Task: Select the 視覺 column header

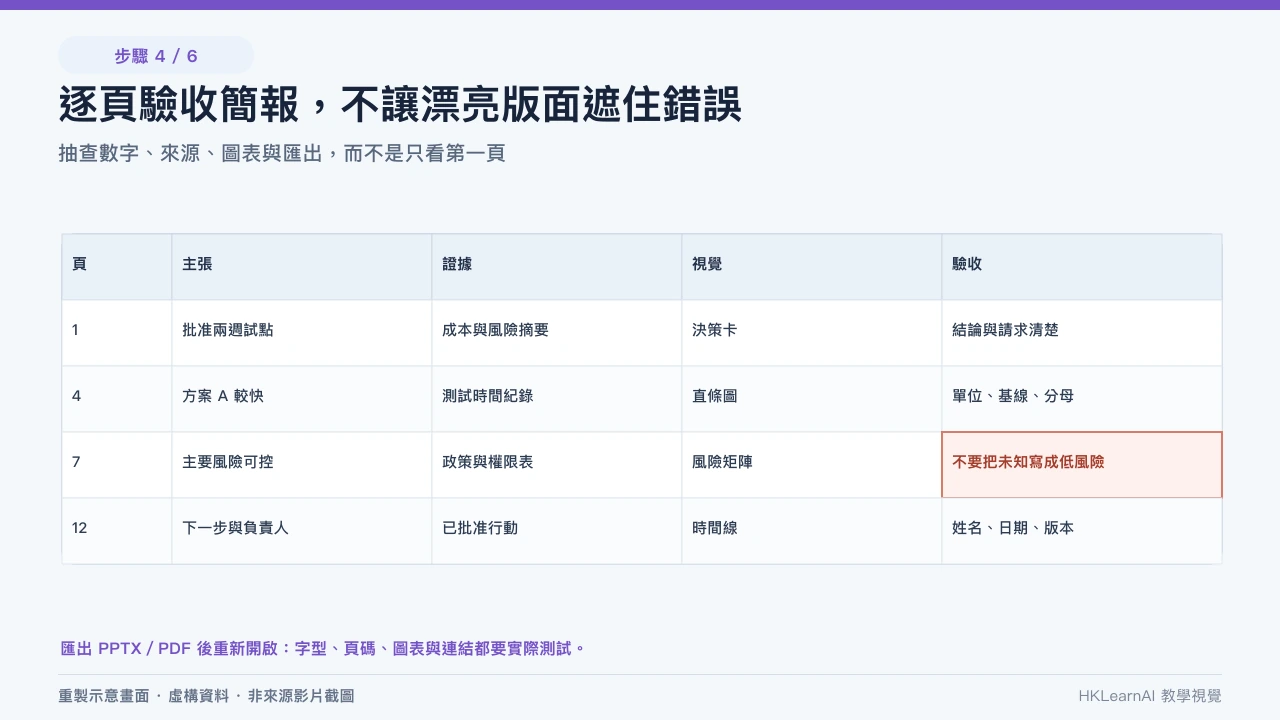Action: point(812,267)
